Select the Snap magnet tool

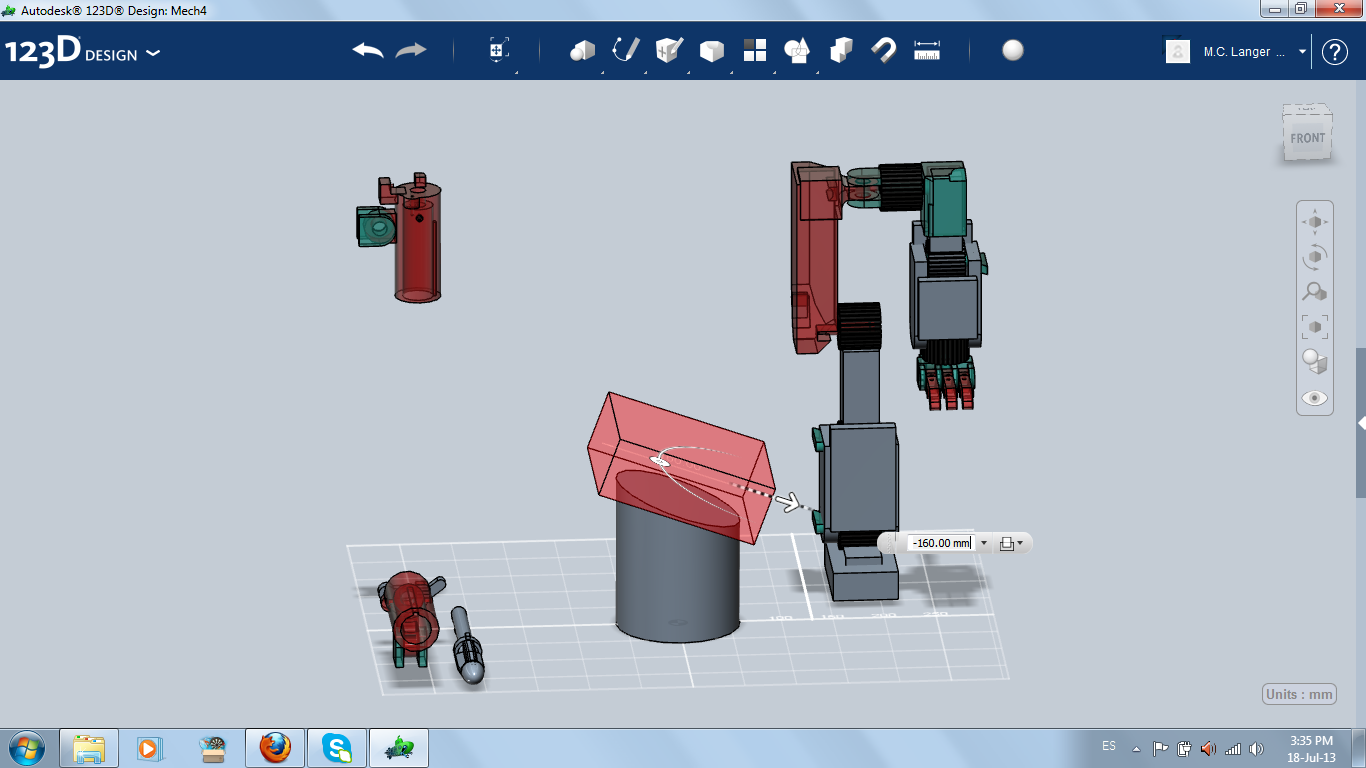coord(885,50)
